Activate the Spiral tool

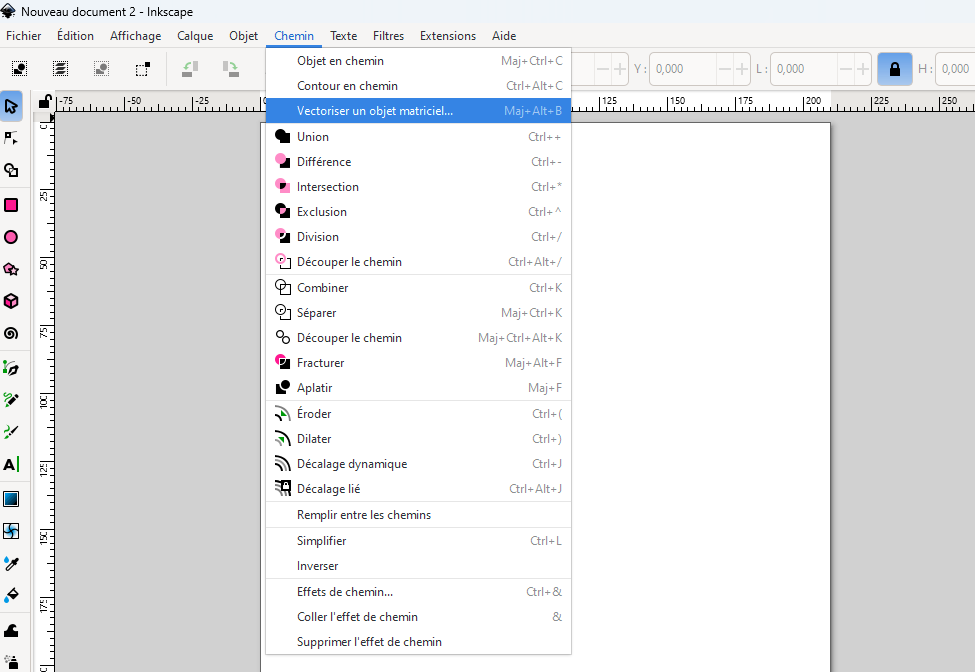coord(11,333)
